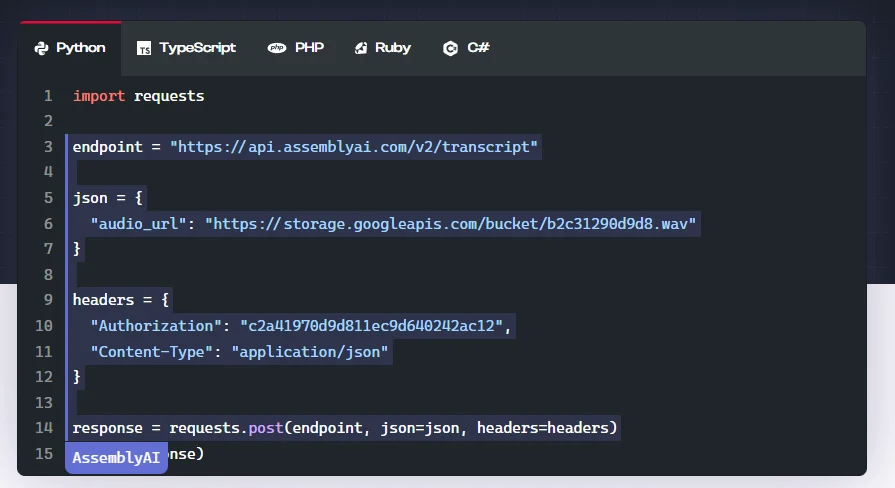Viewport: 895px width, 488px height.
Task: Open the PHP code tab
Action: click(x=309, y=48)
